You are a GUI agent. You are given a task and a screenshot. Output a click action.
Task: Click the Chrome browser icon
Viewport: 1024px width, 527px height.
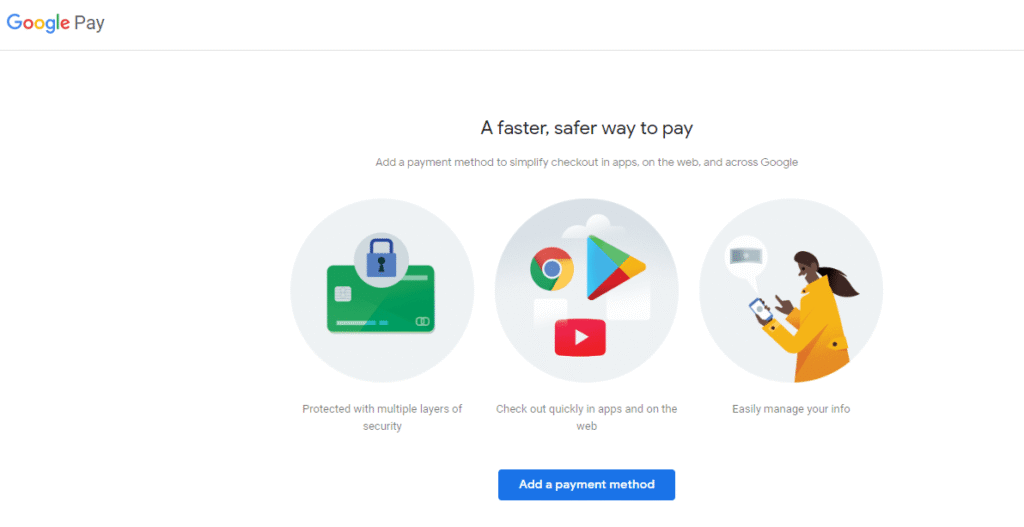552,268
